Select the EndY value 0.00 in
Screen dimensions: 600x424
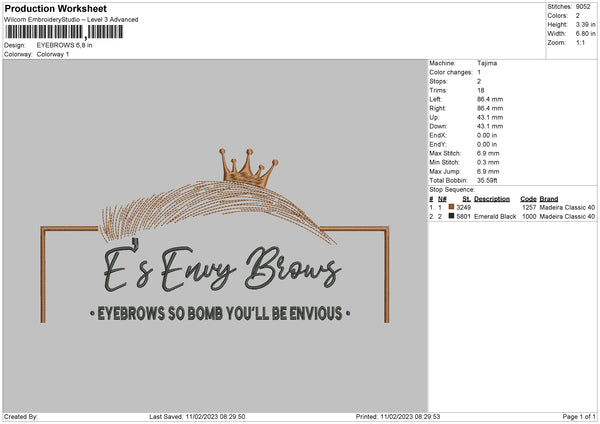tap(487, 145)
